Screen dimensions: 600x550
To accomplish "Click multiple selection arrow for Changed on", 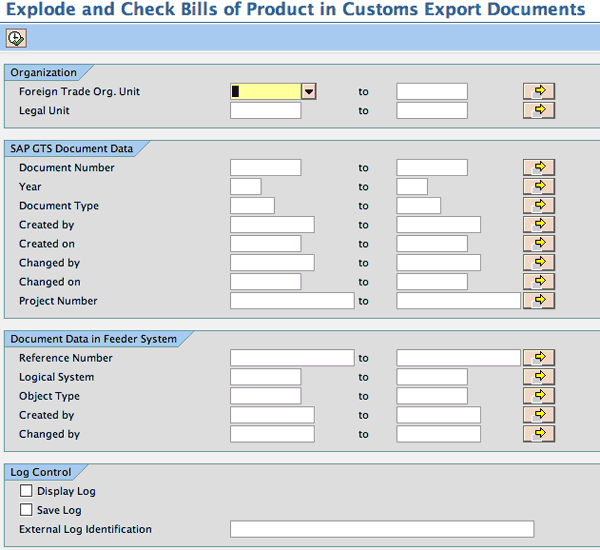I will (539, 282).
